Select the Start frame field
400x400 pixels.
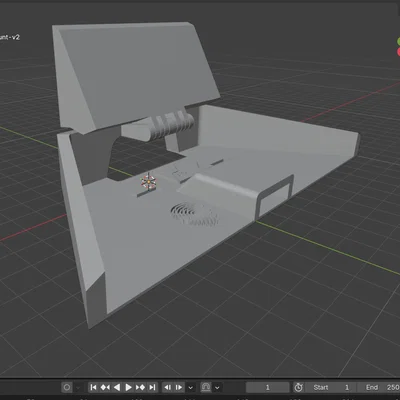(x=330, y=387)
